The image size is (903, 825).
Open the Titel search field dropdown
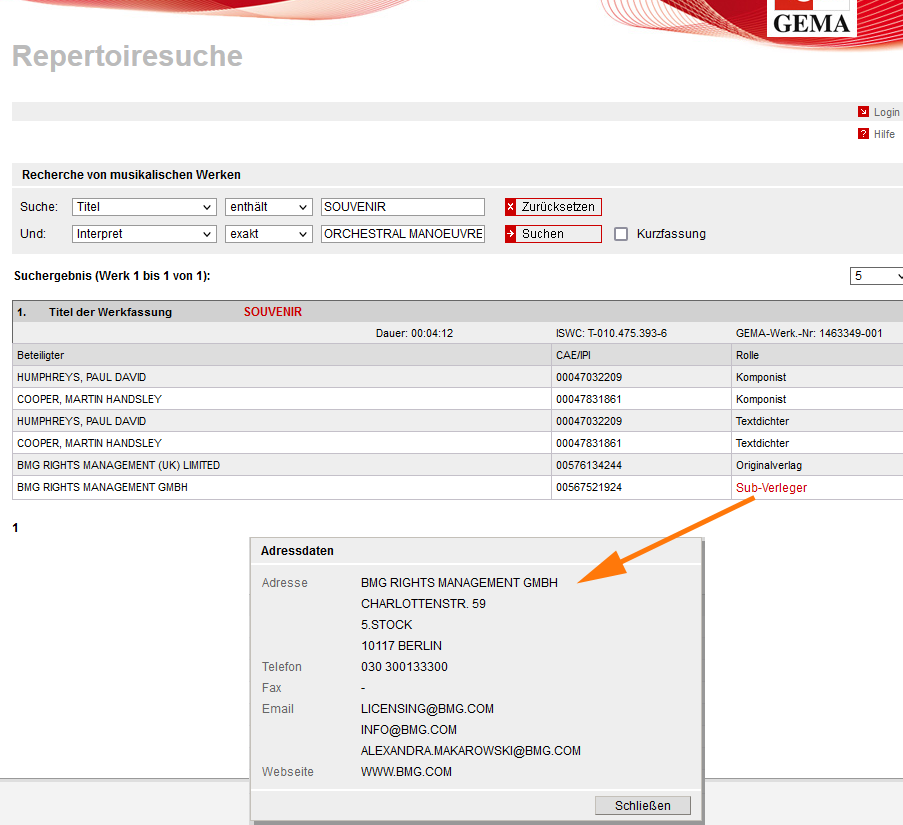(144, 207)
